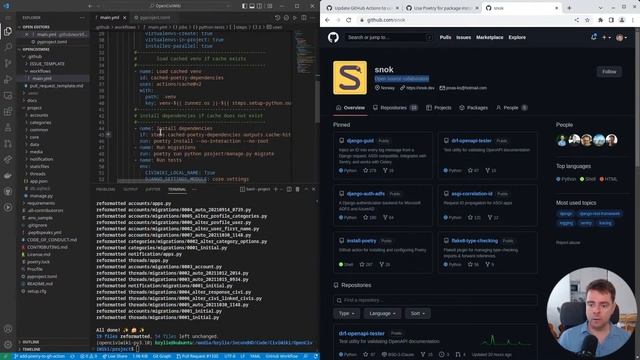
Task: Open manage.py in Explorer tree
Action: 41,196
